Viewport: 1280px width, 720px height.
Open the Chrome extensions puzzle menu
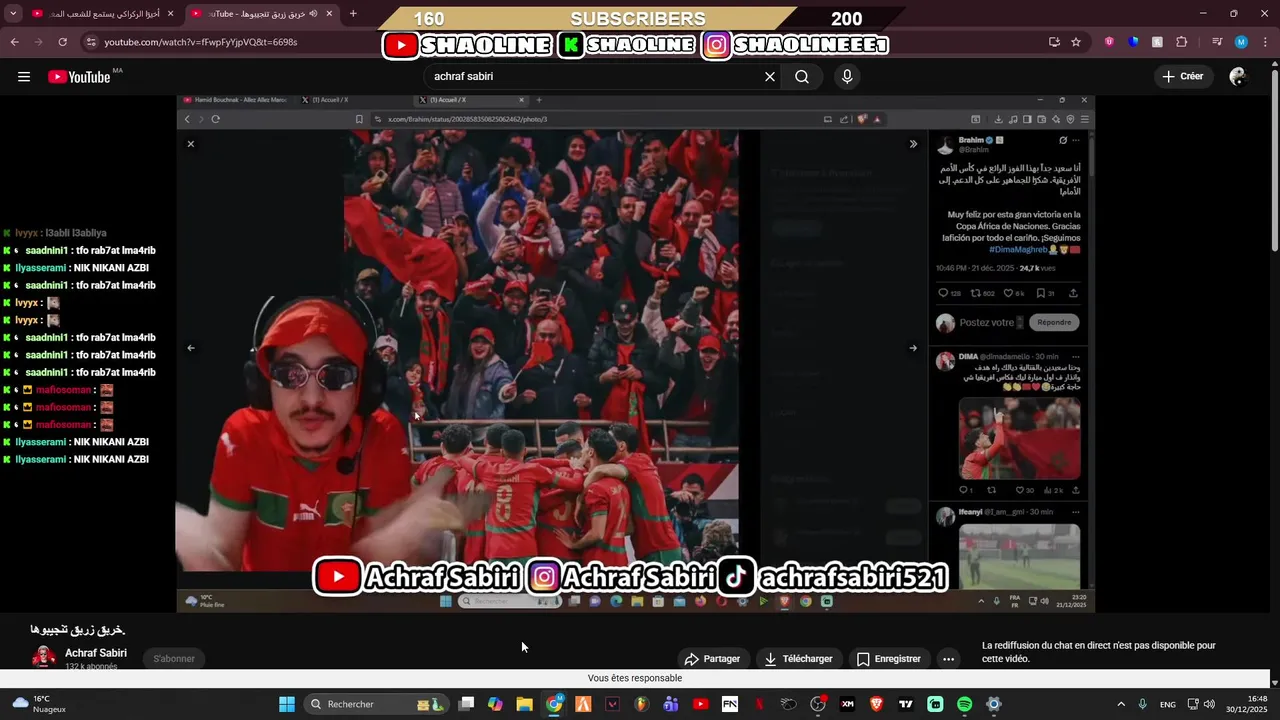coord(1181,42)
